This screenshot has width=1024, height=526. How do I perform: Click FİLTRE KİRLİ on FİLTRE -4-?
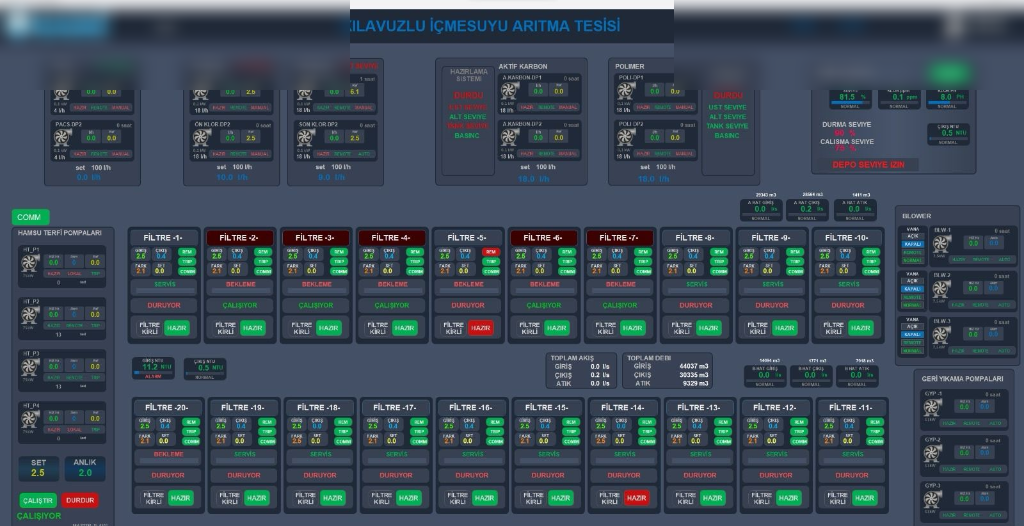click(x=377, y=328)
